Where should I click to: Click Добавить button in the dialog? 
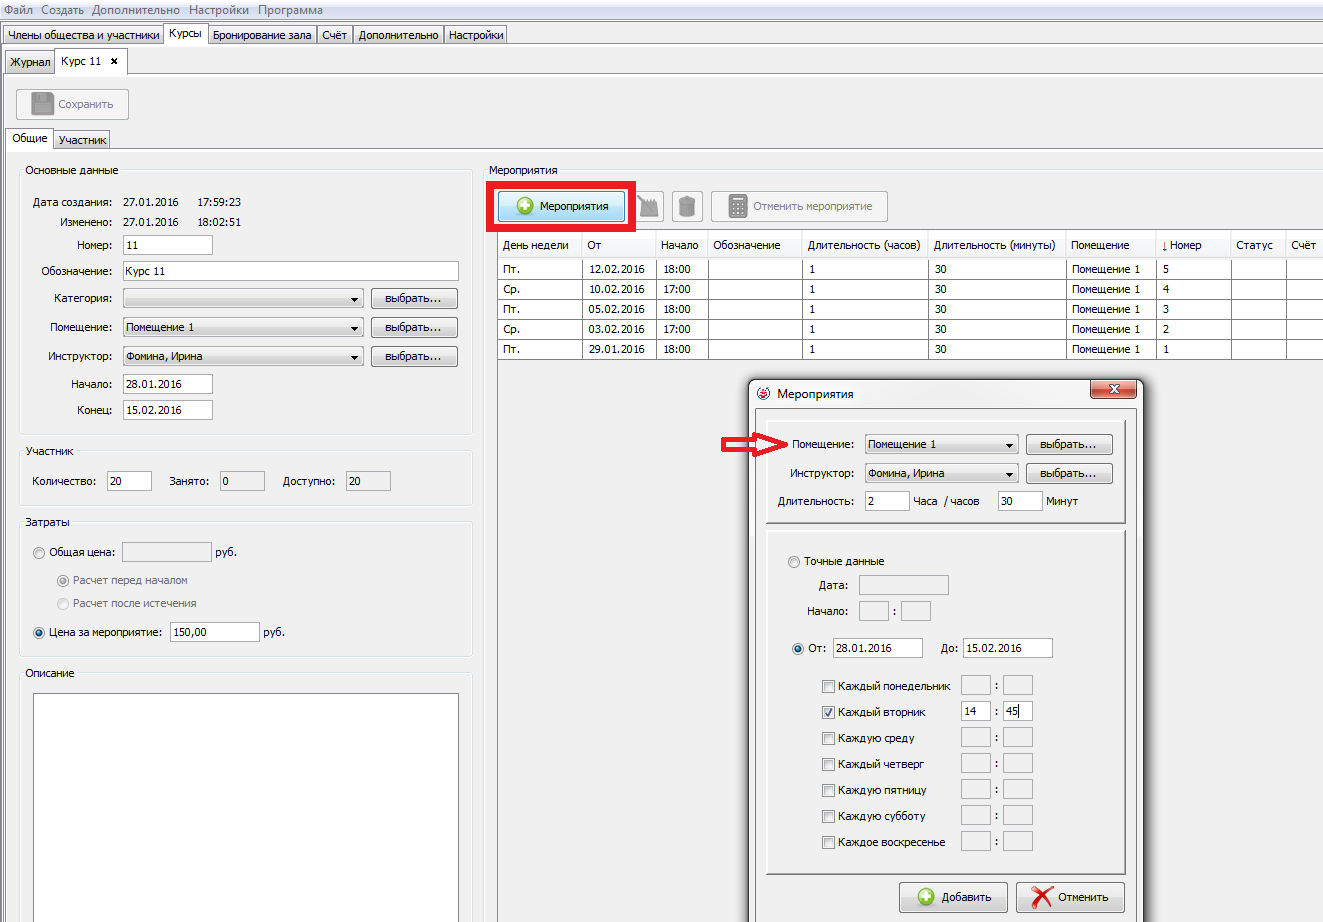[x=953, y=897]
